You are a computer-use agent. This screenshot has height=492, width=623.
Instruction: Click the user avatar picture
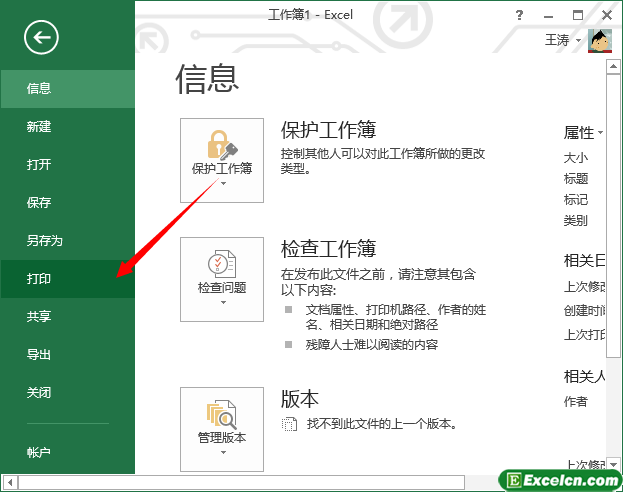point(600,41)
